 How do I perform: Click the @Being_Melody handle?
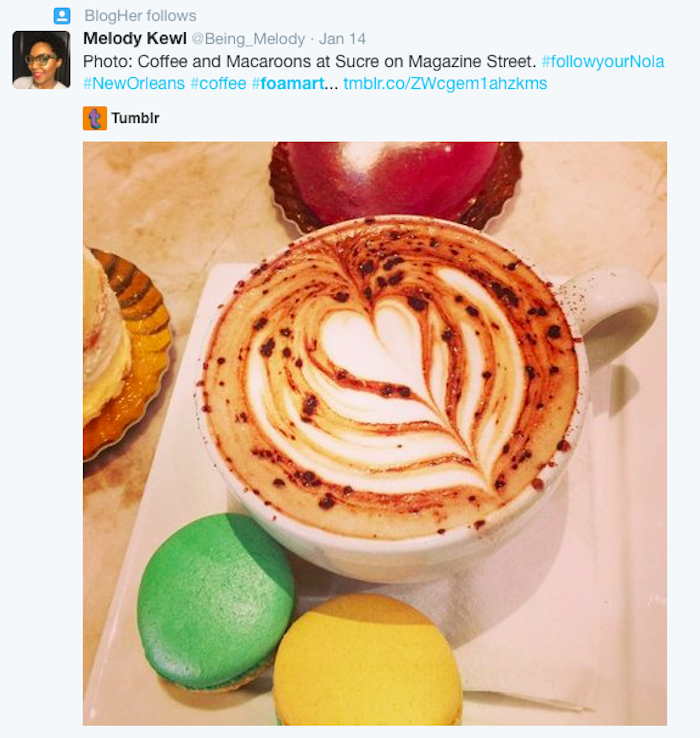pyautogui.click(x=248, y=40)
